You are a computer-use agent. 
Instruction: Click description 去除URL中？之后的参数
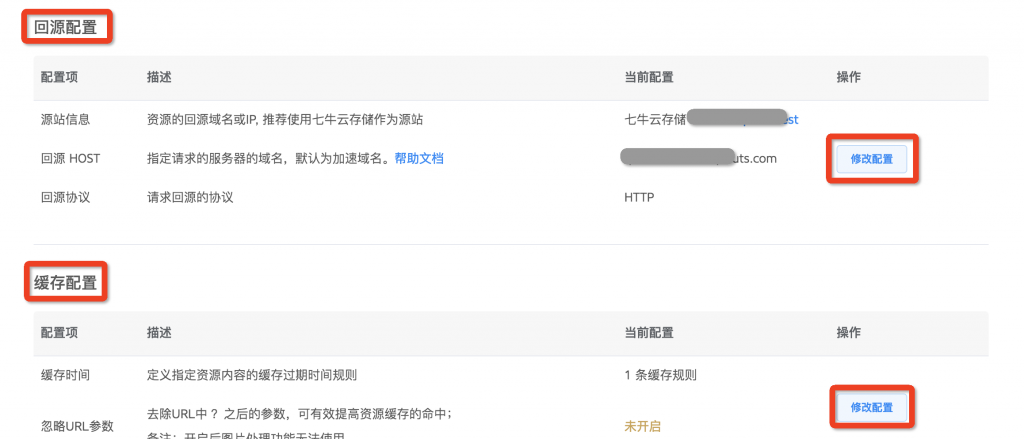click(300, 414)
